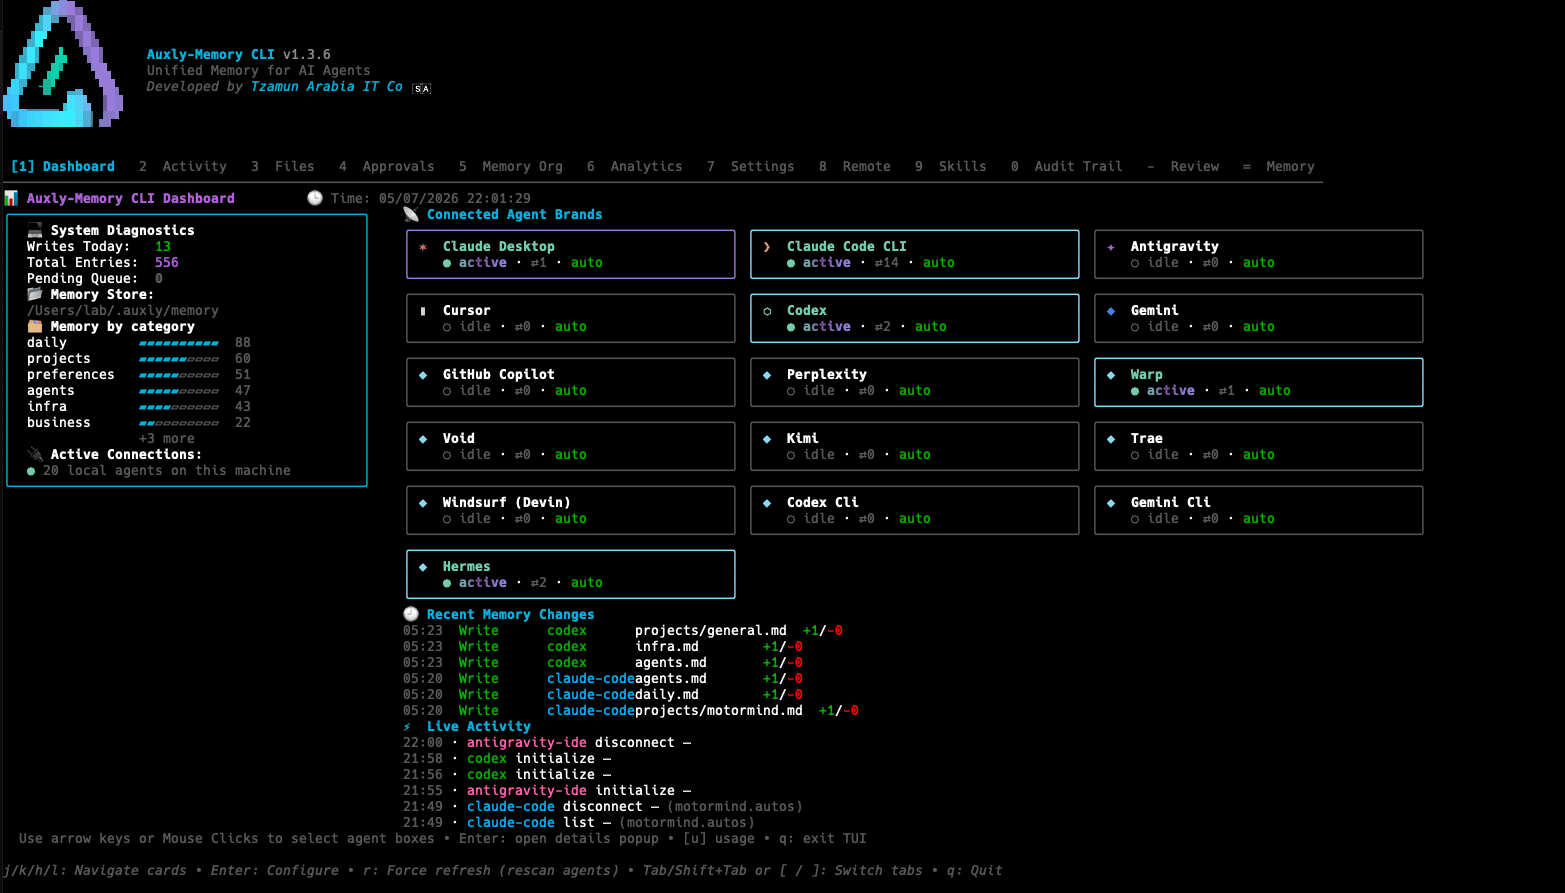The image size is (1565, 893).
Task: Open the Files tab
Action: [x=283, y=167]
